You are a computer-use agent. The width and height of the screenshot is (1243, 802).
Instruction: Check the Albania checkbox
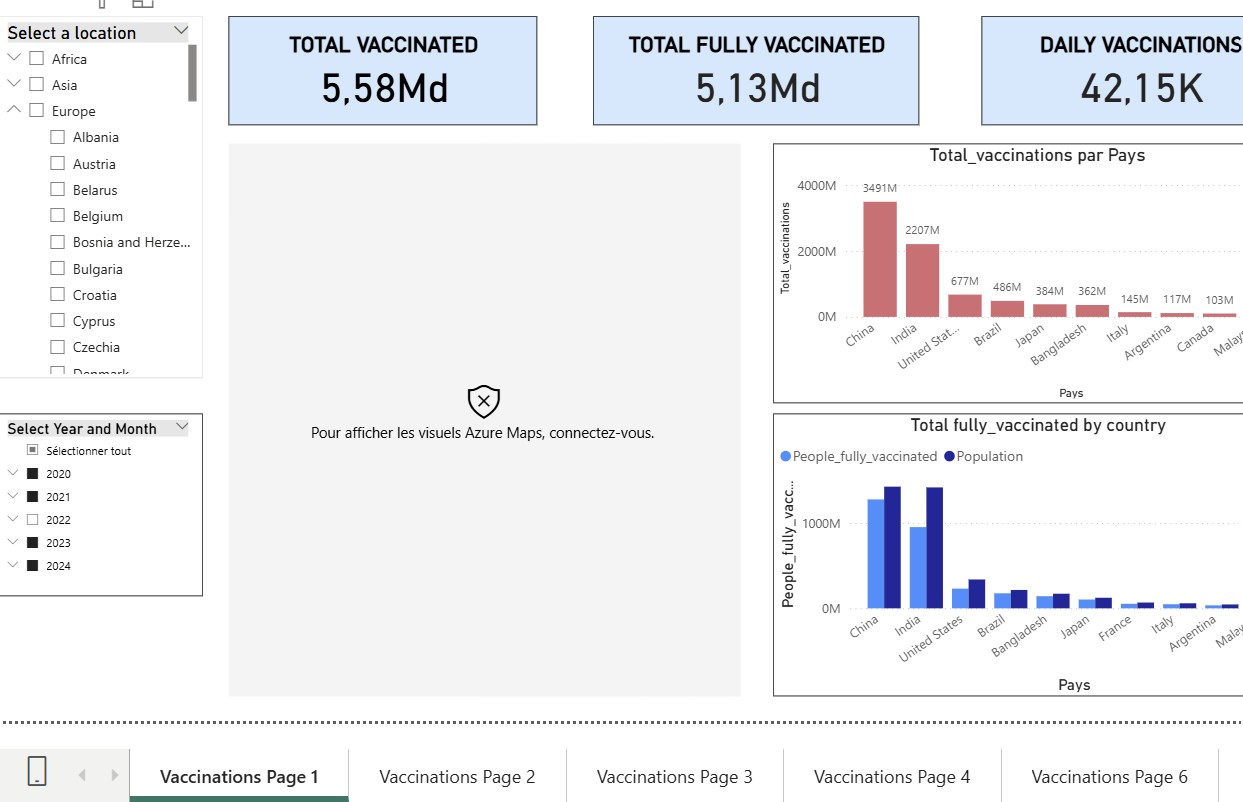57,137
